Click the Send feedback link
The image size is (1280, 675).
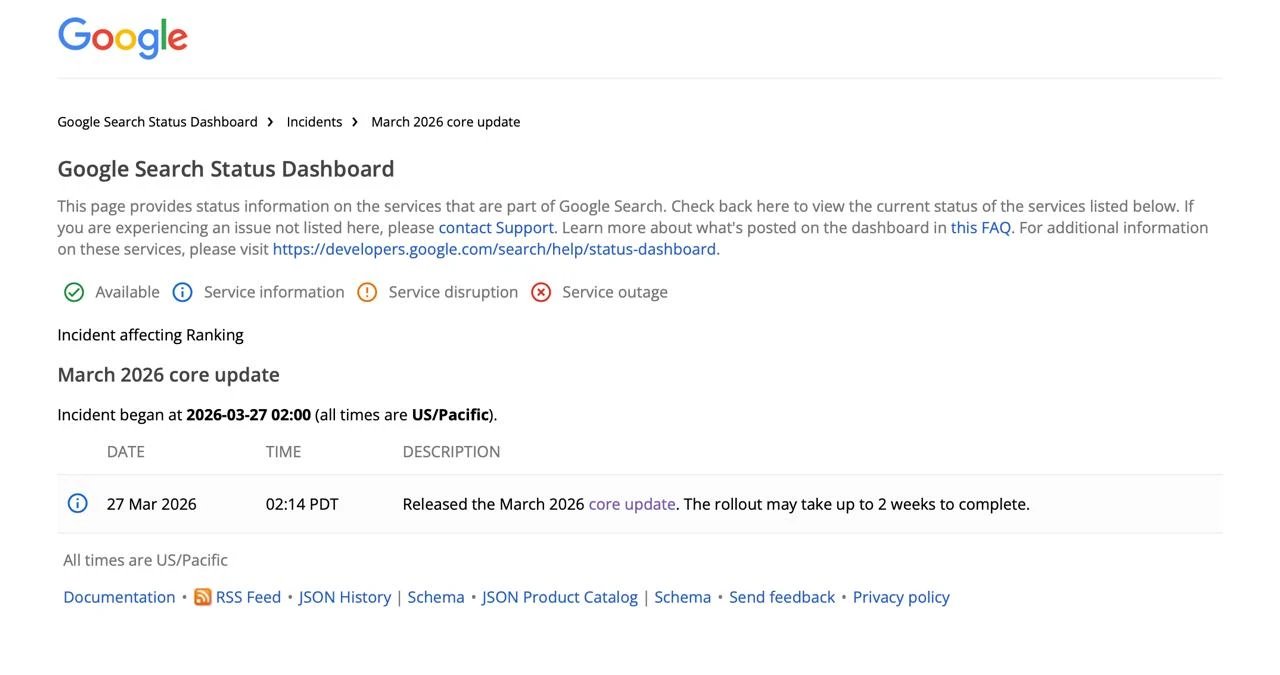[782, 597]
